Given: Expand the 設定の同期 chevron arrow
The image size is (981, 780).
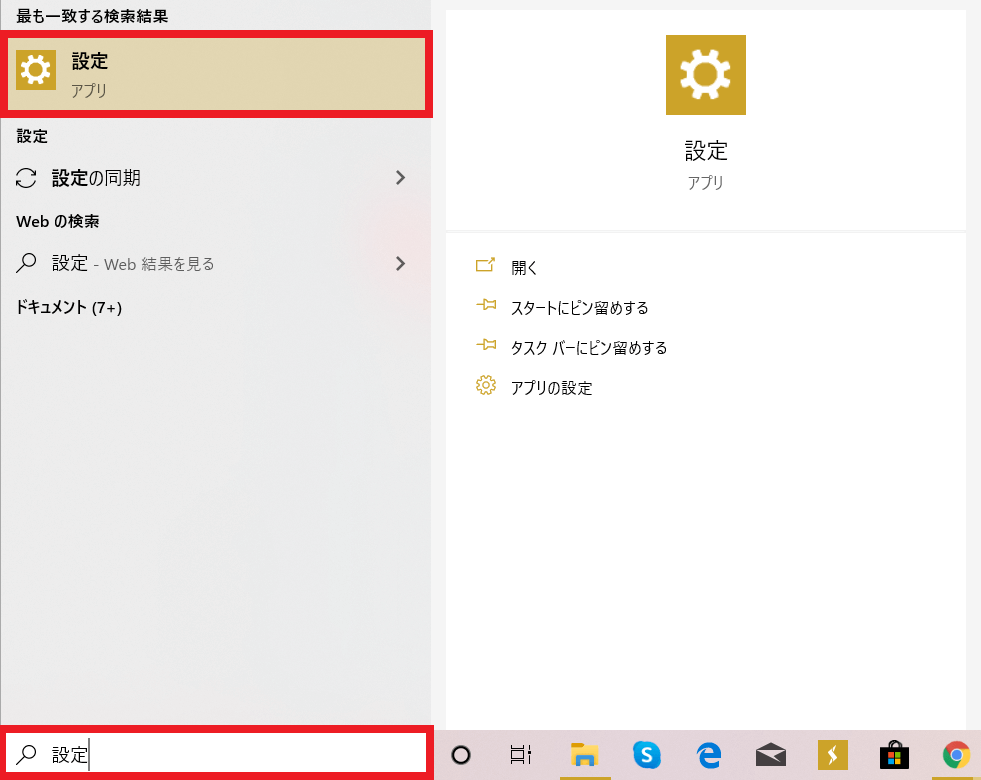Looking at the screenshot, I should [x=400, y=178].
